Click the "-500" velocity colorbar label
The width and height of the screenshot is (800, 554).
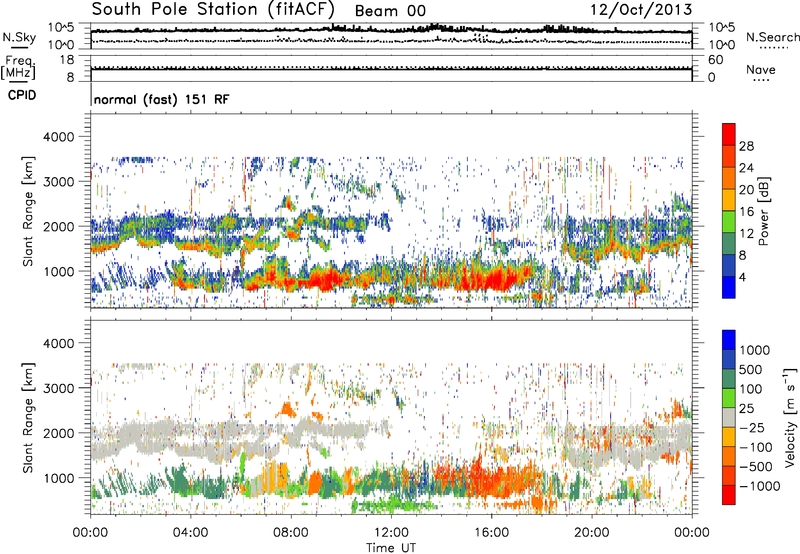coord(755,466)
